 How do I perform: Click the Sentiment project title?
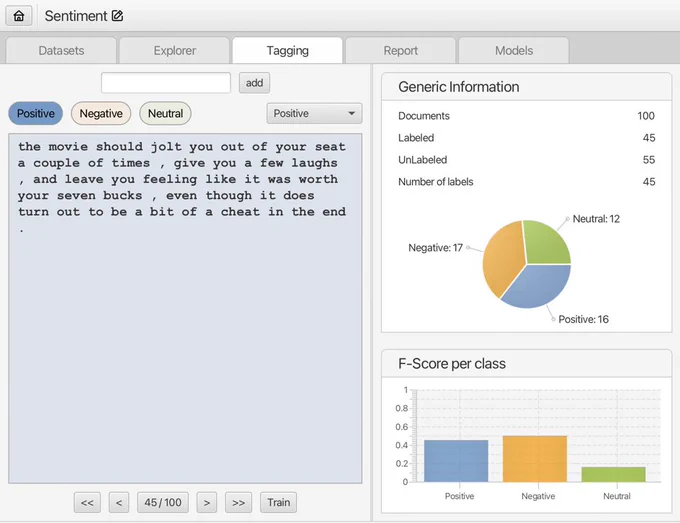point(76,16)
